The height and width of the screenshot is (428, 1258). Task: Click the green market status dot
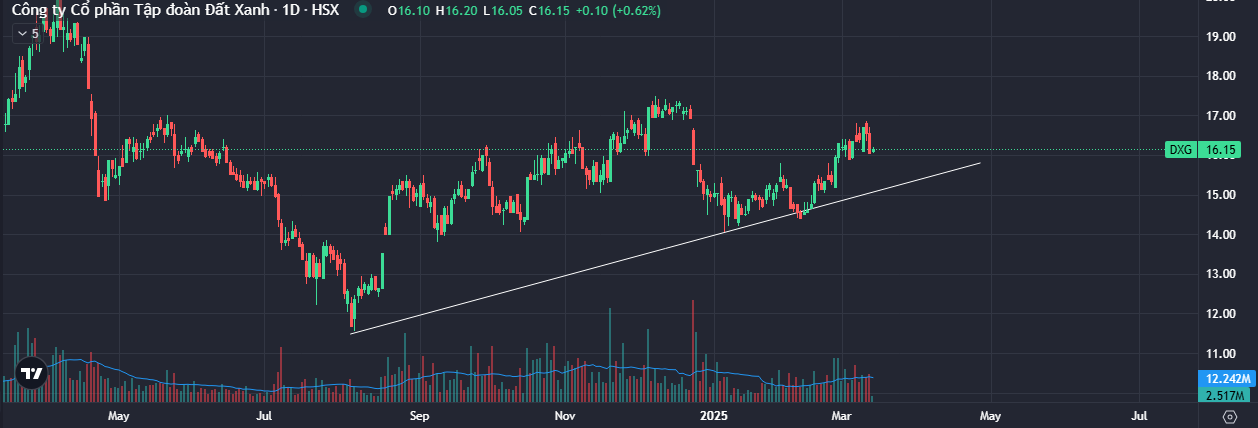[362, 10]
